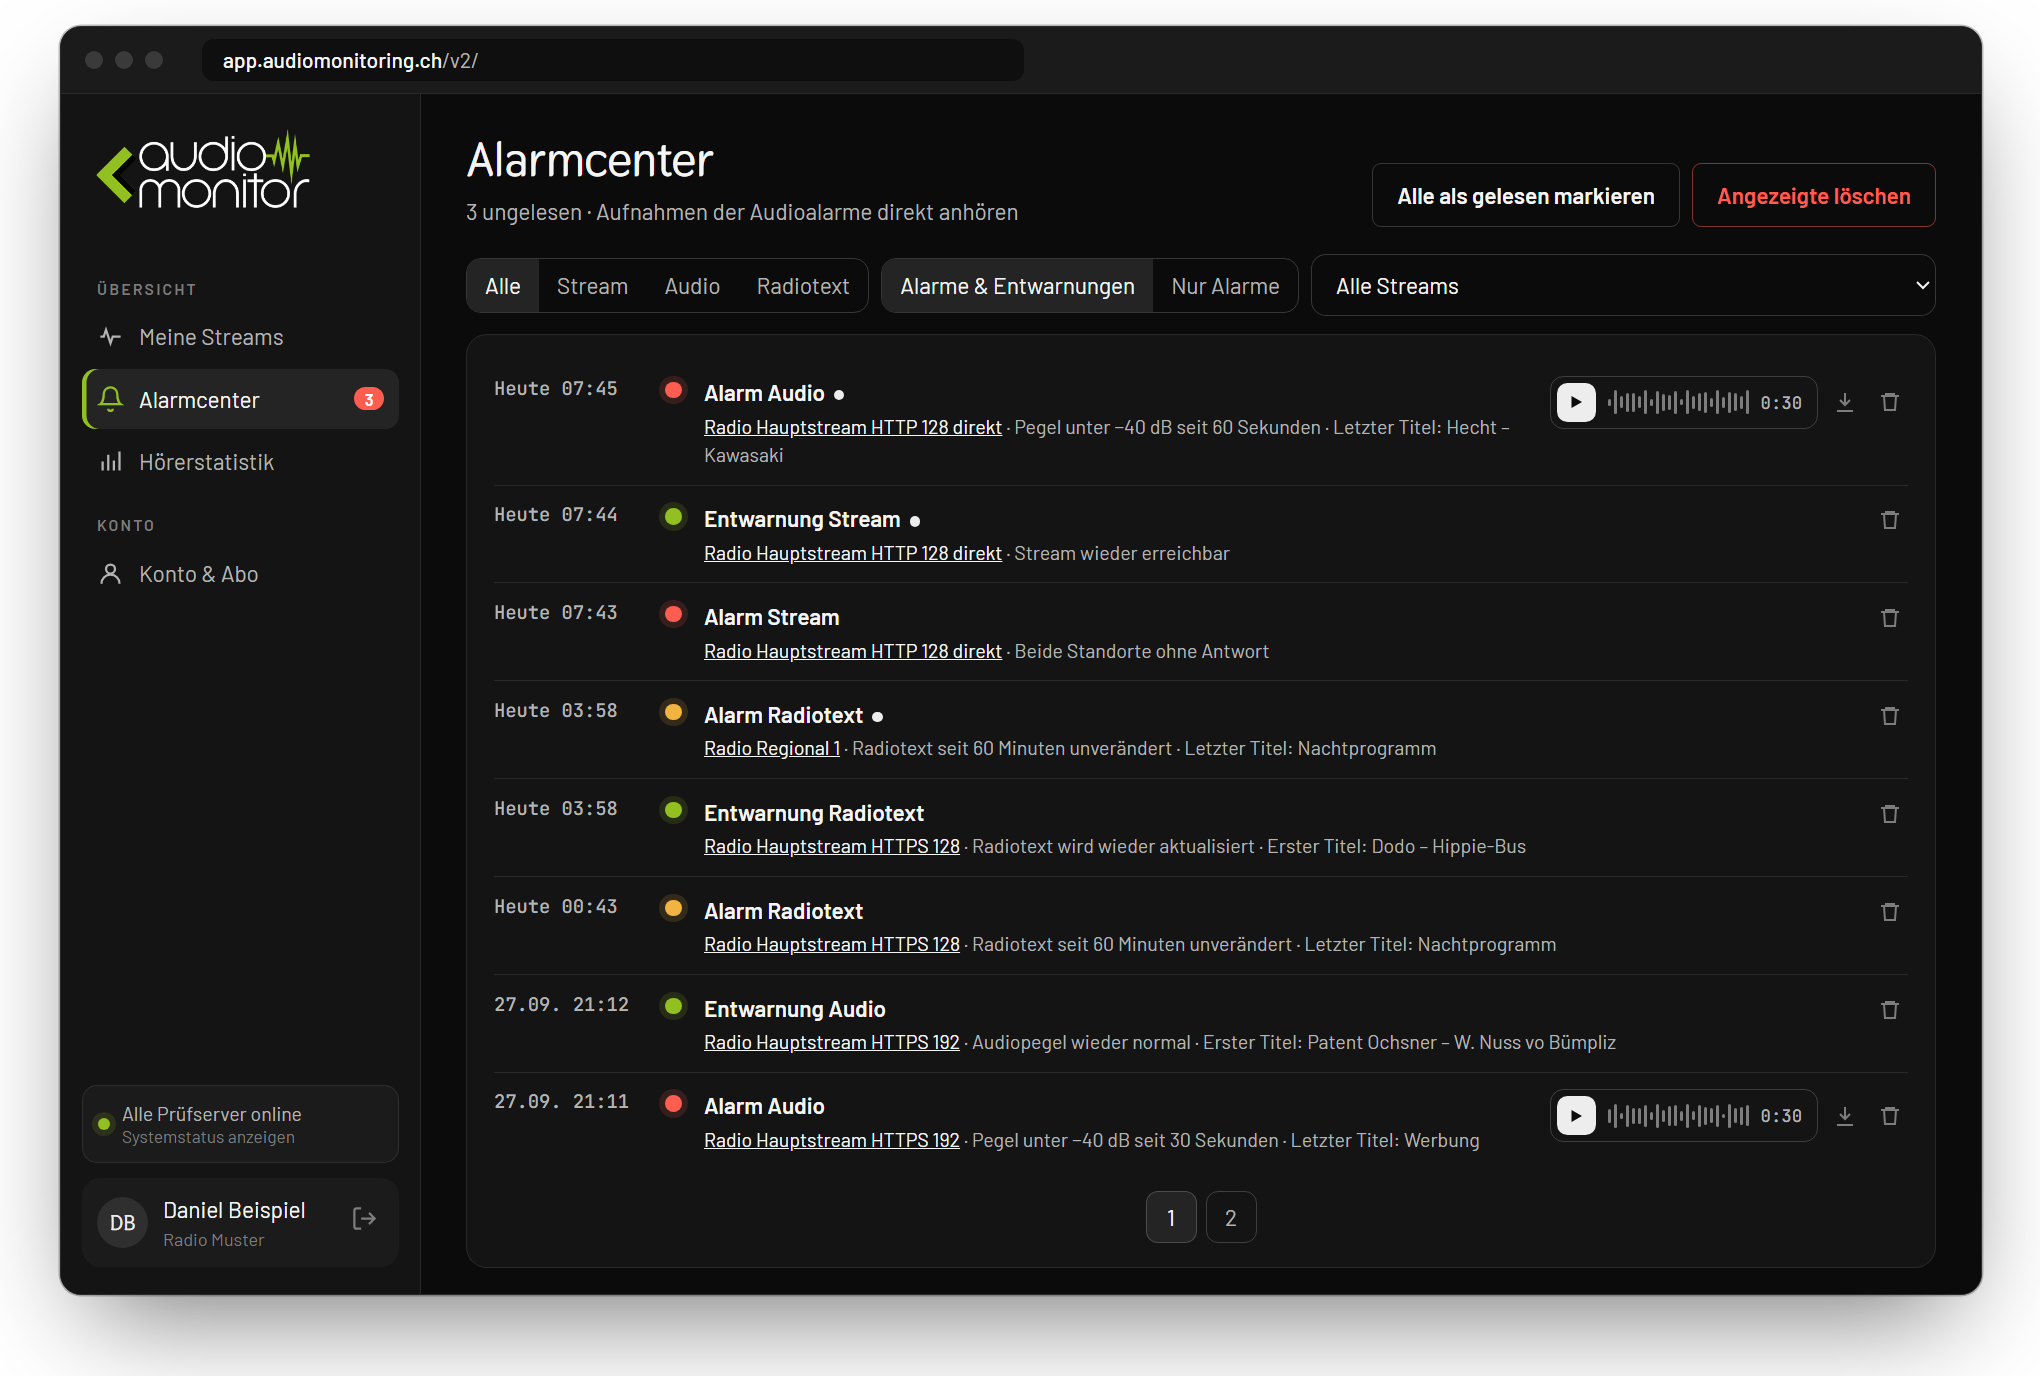The width and height of the screenshot is (2040, 1376).
Task: Click Angezeigte löschen button
Action: (x=1813, y=196)
